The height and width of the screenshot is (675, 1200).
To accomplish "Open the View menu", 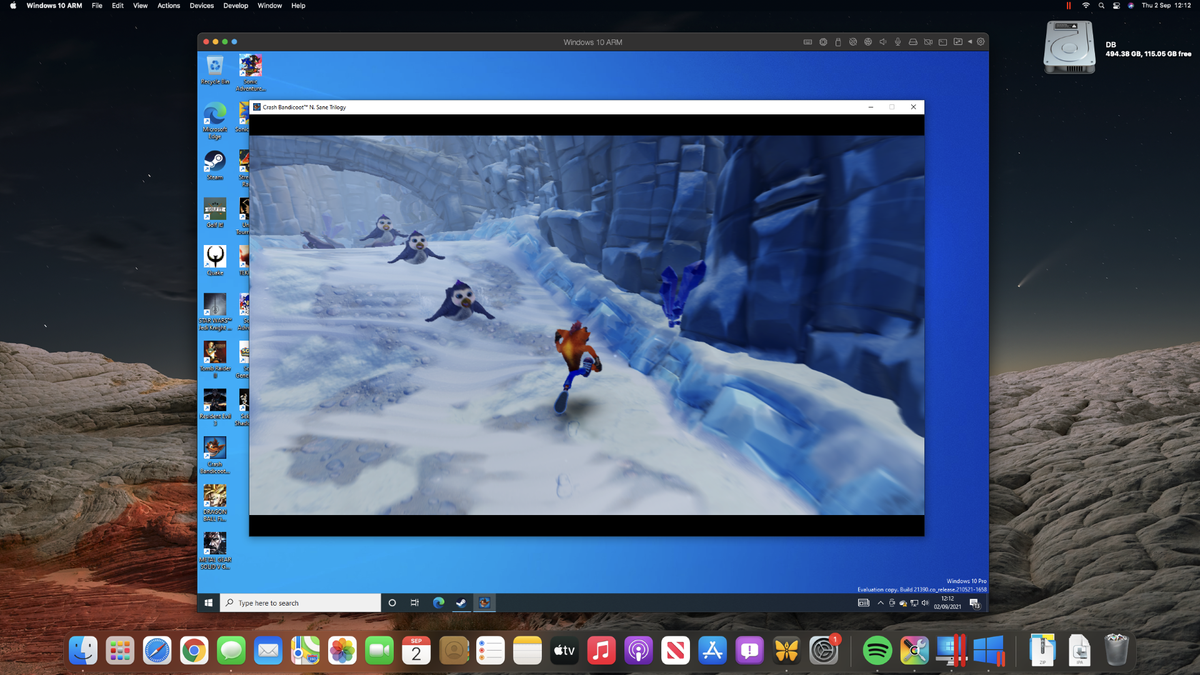I will tap(140, 5).
